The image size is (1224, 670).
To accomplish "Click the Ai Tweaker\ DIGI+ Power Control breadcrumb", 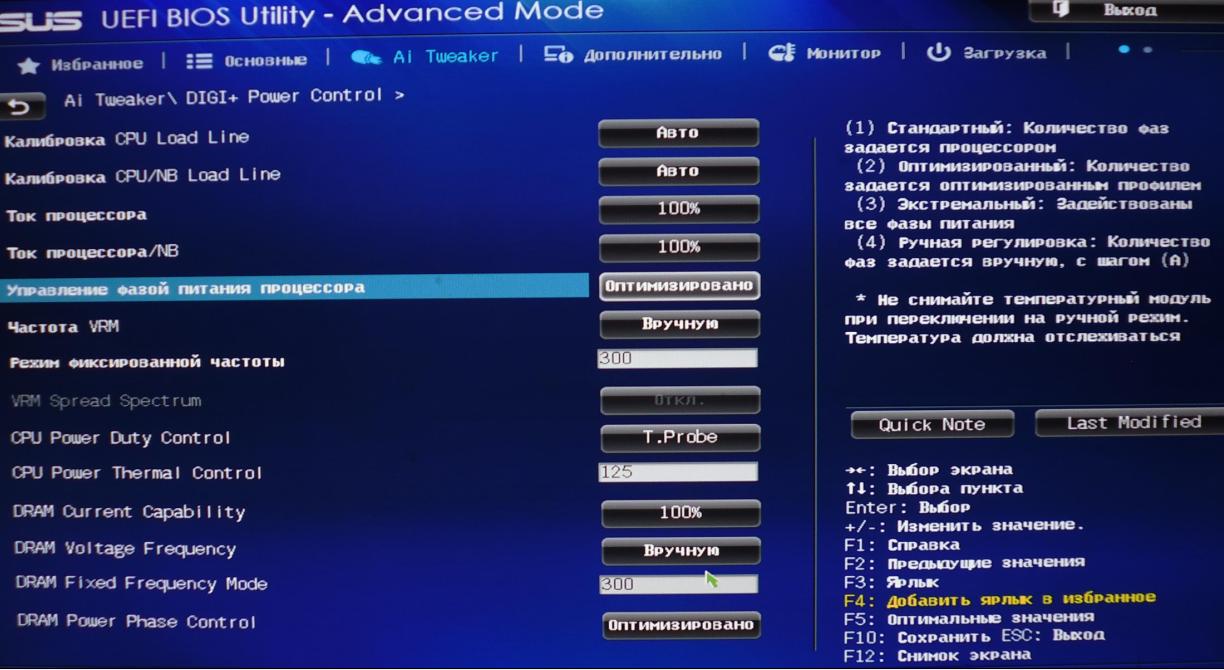I will pyautogui.click(x=234, y=96).
